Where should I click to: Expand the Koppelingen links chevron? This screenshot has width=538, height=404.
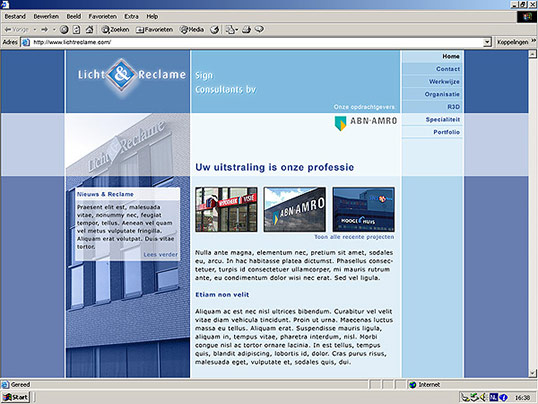[534, 41]
